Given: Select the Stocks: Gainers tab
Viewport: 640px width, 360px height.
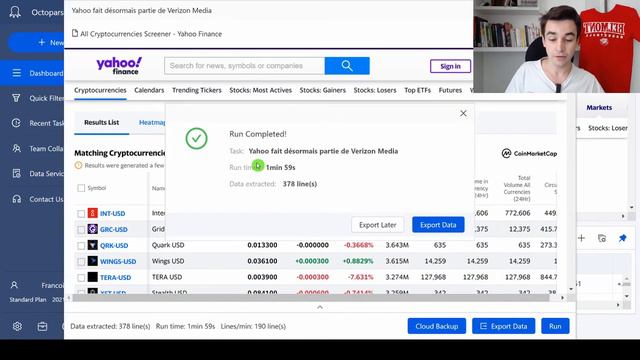Looking at the screenshot, I should (322, 90).
